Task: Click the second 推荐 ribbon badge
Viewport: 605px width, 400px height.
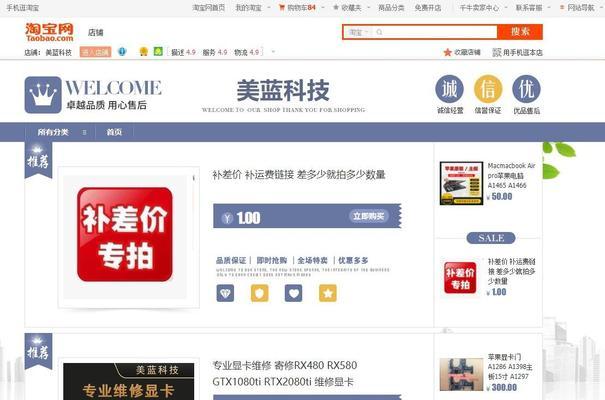Action: [38, 351]
